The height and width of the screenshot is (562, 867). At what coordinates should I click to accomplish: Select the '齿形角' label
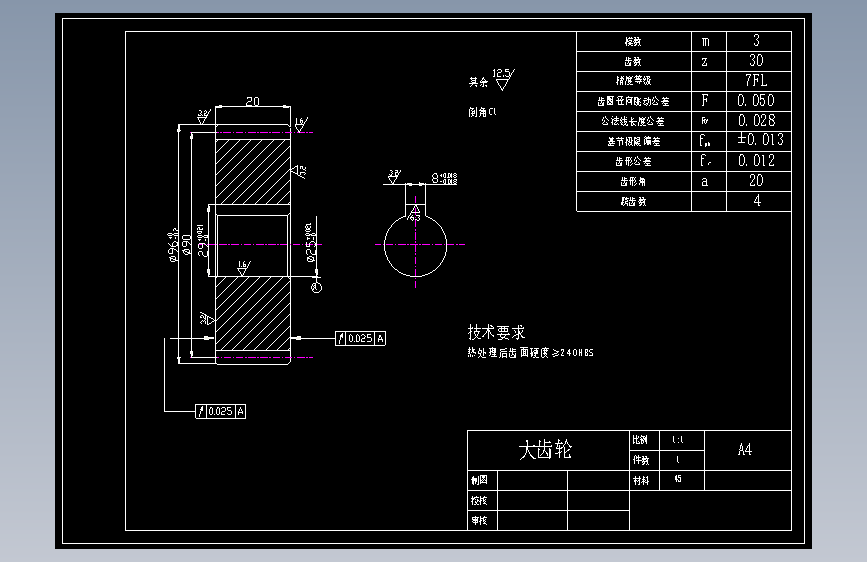[x=633, y=181]
